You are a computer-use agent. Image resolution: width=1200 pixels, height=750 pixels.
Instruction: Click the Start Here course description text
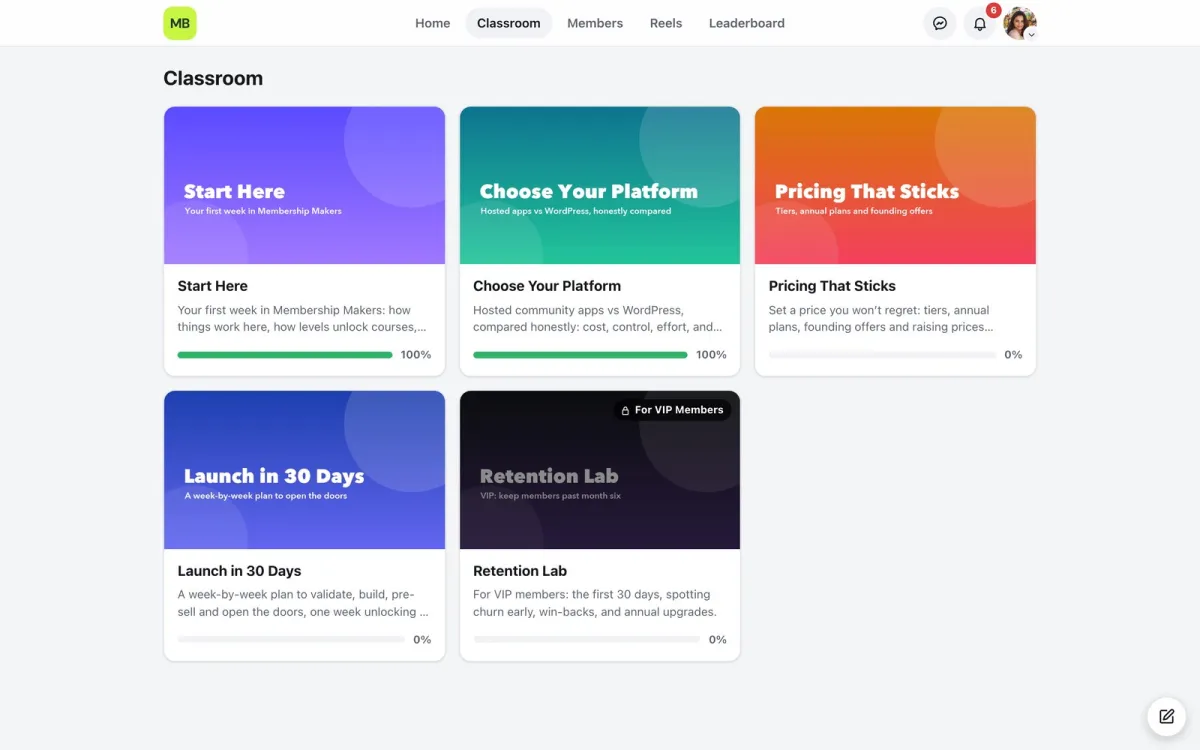(302, 319)
